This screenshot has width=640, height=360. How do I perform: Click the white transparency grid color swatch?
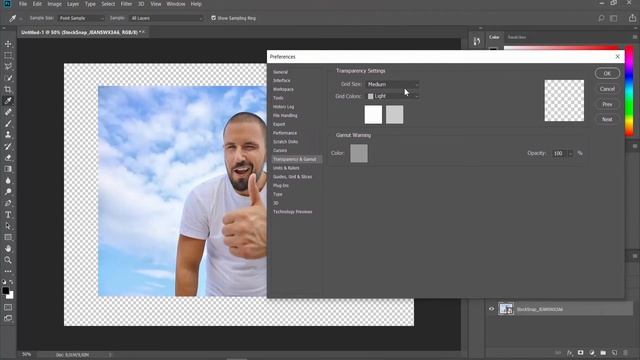pos(373,115)
